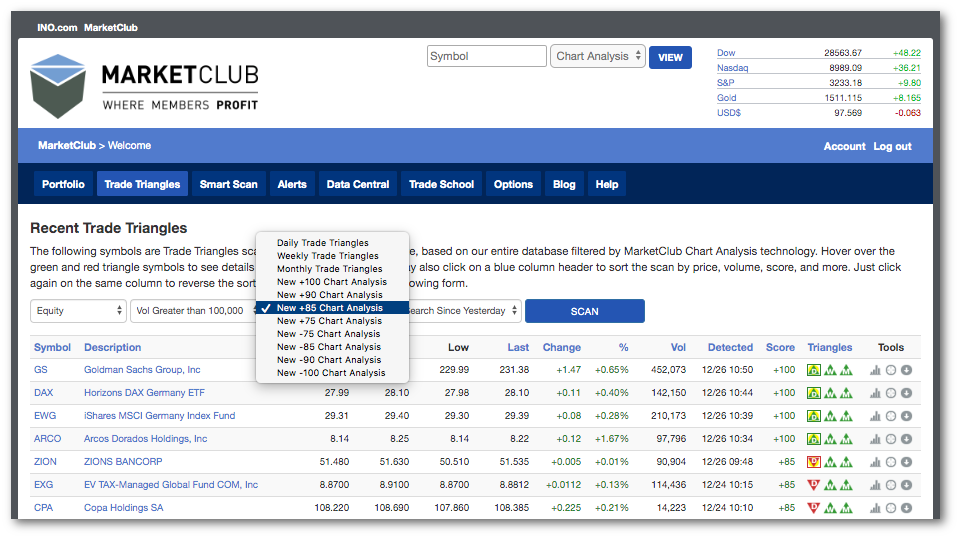Open the bar chart tool for GS
This screenshot has width=959, height=538.
[875, 370]
